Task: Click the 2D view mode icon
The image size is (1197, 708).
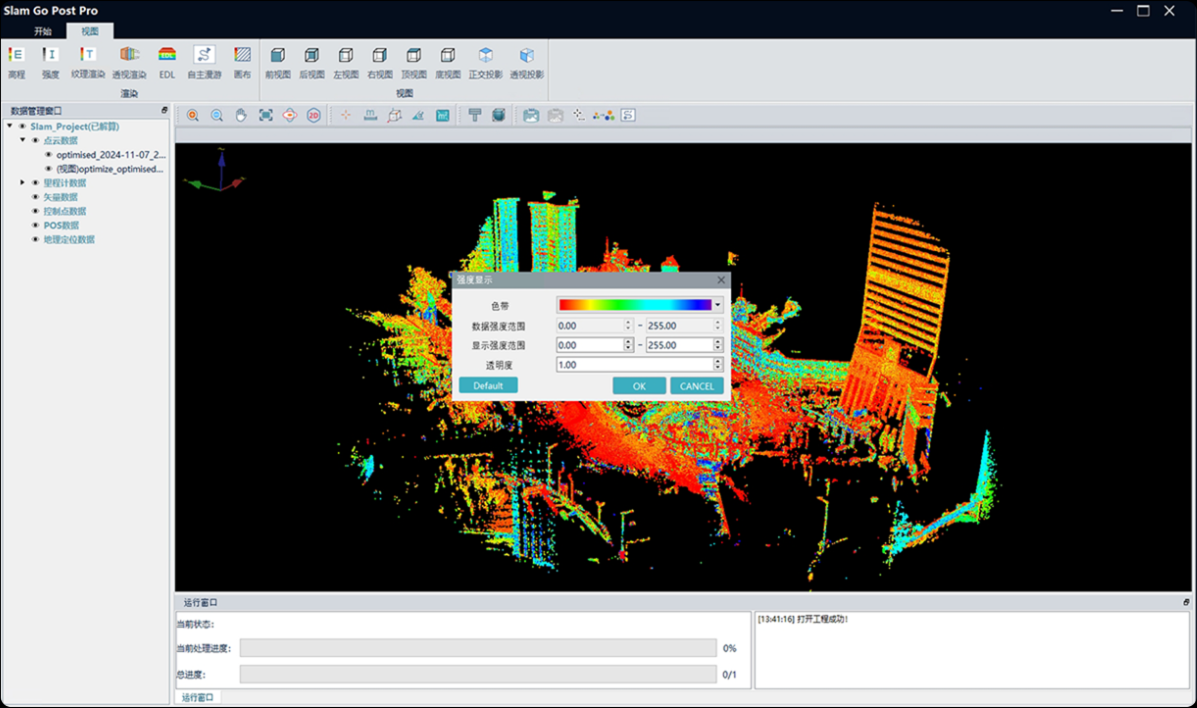Action: (x=314, y=116)
